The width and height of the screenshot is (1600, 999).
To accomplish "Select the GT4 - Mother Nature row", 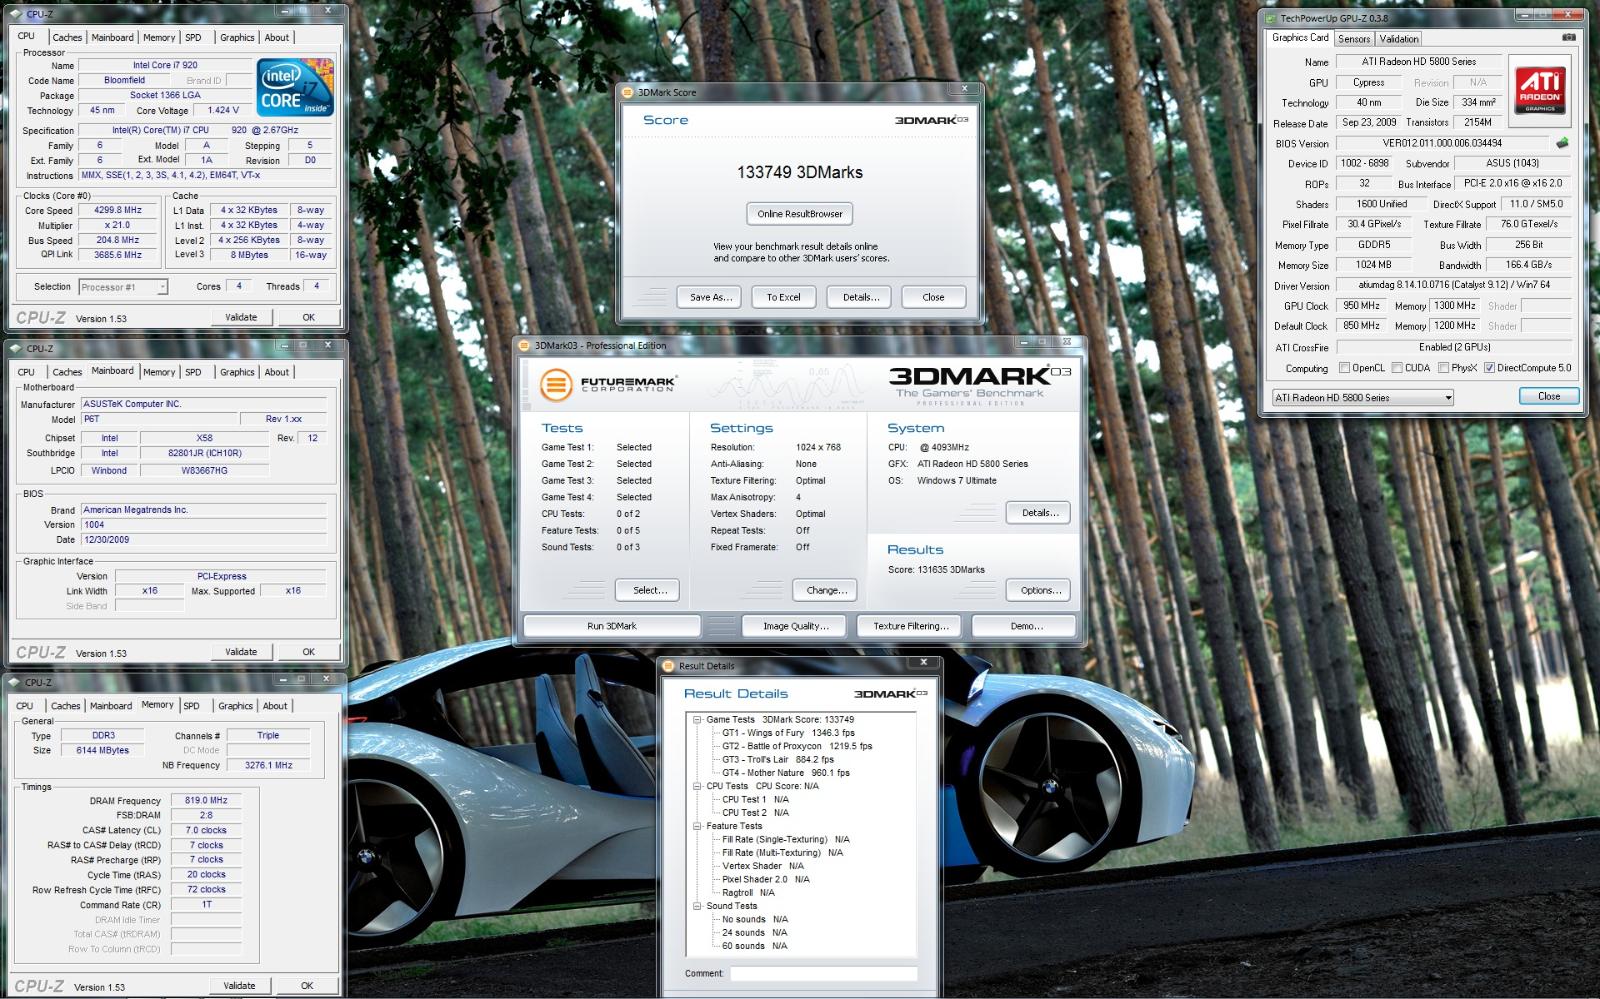I will tap(786, 773).
